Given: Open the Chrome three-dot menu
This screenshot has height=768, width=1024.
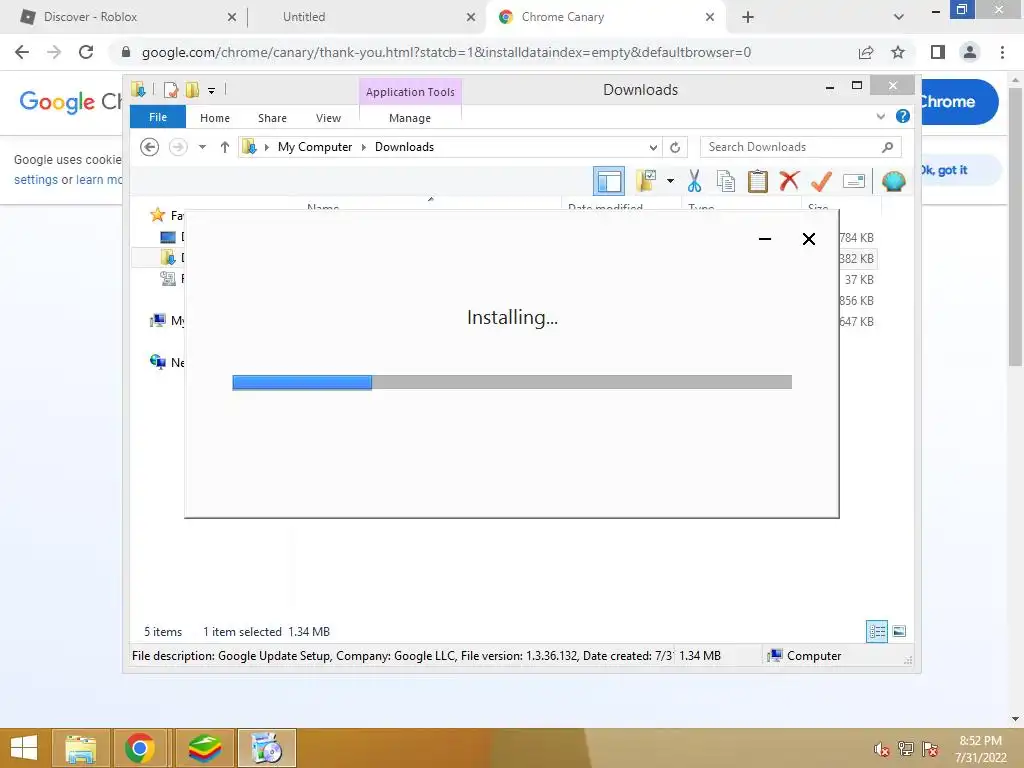Looking at the screenshot, I should (x=1002, y=52).
